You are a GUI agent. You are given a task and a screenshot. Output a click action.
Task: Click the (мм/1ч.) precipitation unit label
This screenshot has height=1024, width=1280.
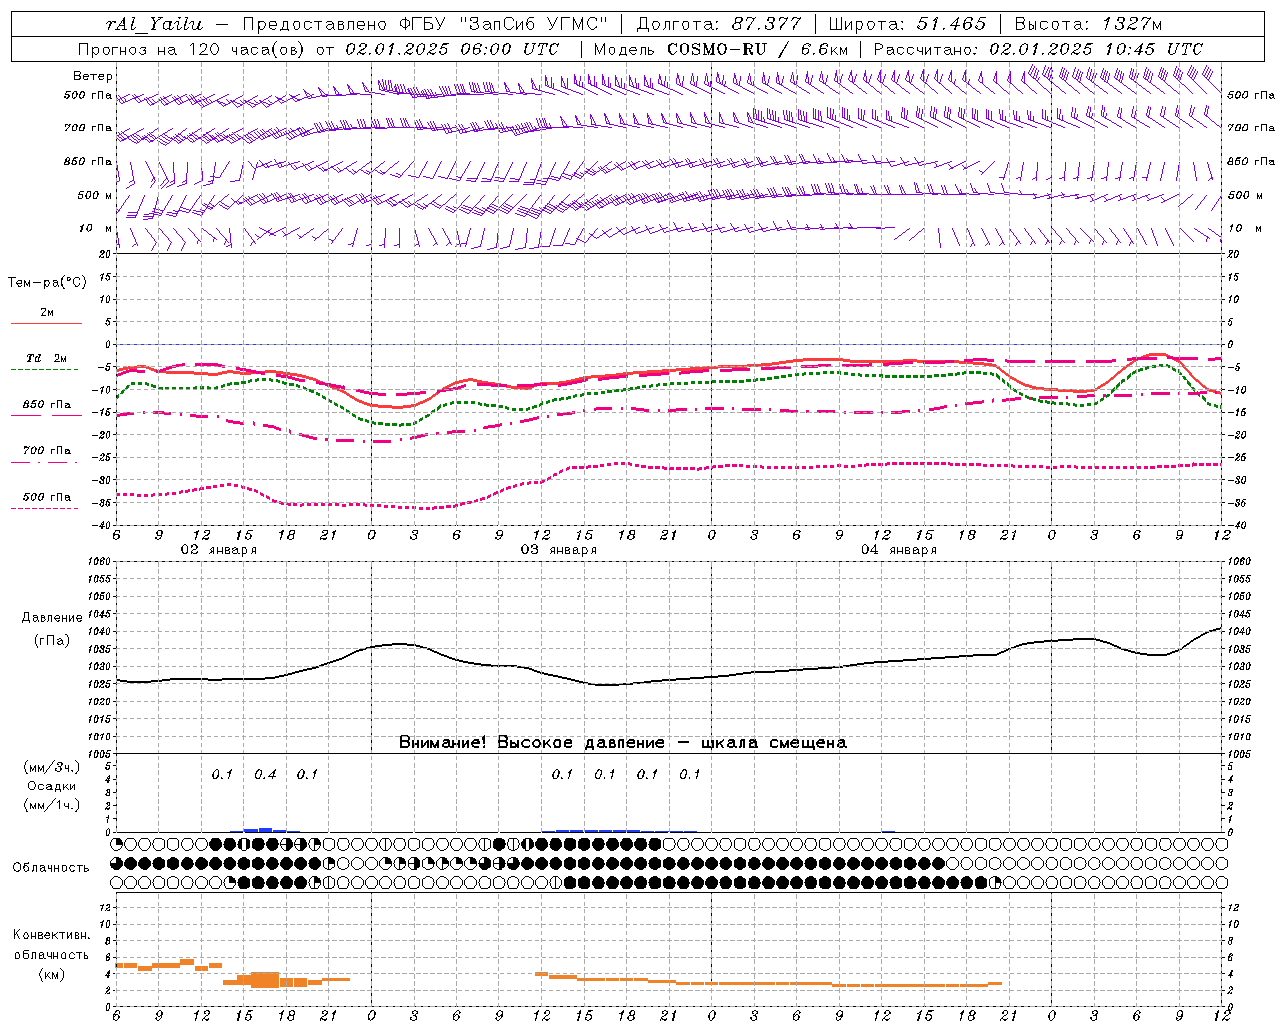(52, 805)
